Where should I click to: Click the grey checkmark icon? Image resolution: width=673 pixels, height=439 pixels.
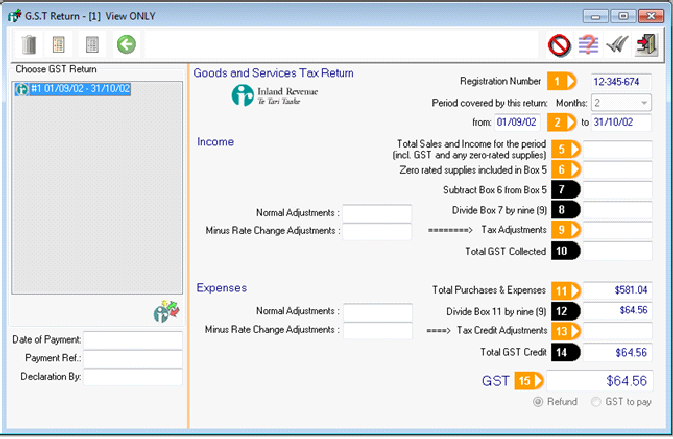click(x=618, y=44)
